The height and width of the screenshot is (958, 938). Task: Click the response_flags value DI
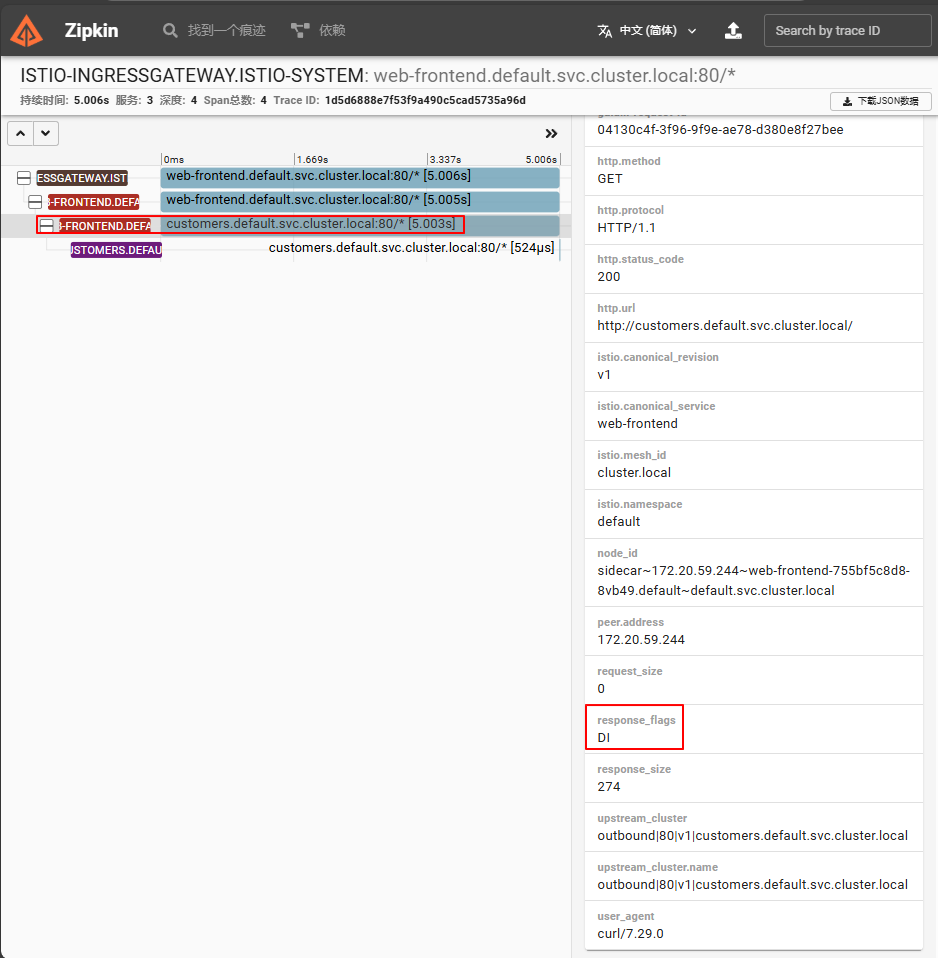604,737
